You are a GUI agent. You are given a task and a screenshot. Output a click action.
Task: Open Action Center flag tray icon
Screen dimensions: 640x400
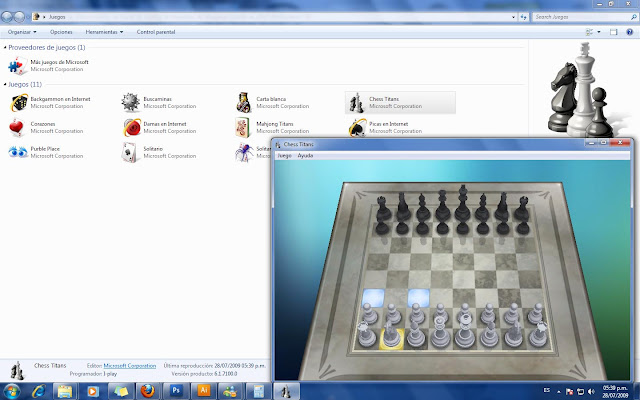coord(570,391)
